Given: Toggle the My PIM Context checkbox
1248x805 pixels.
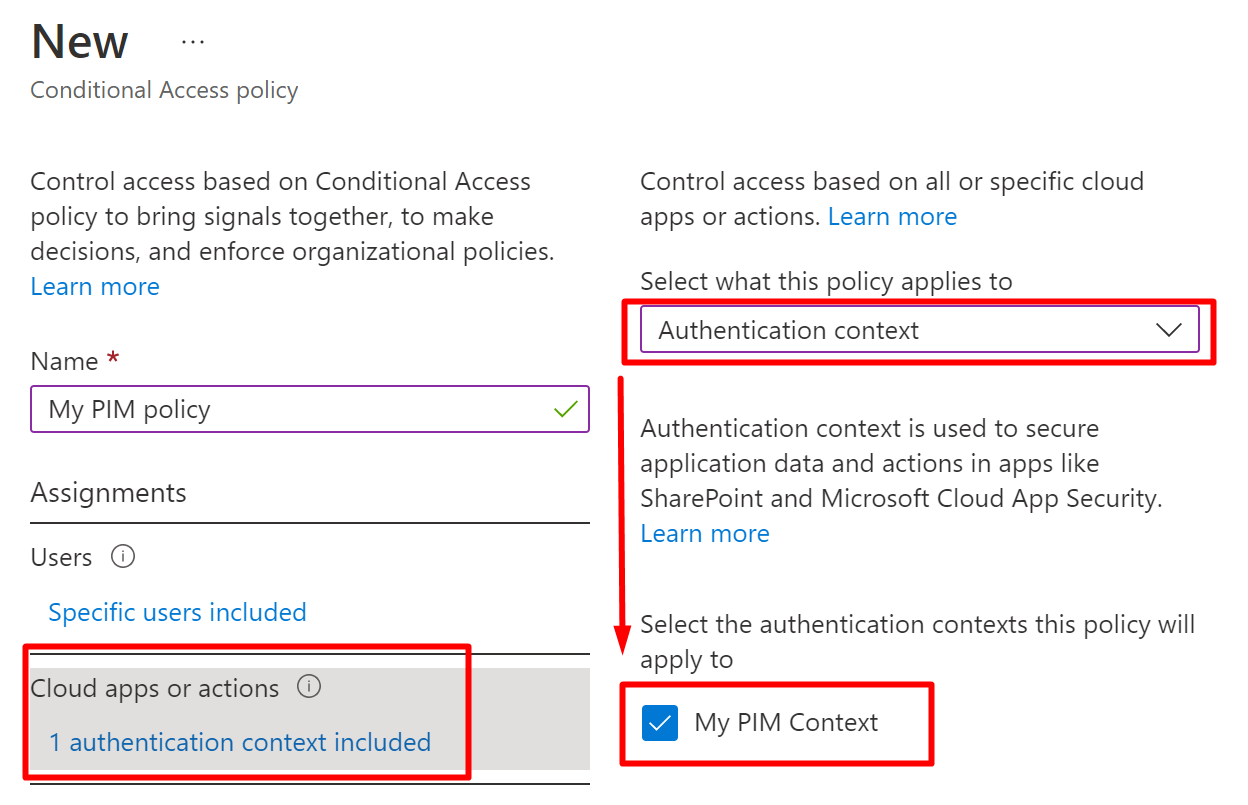Looking at the screenshot, I should pyautogui.click(x=660, y=723).
